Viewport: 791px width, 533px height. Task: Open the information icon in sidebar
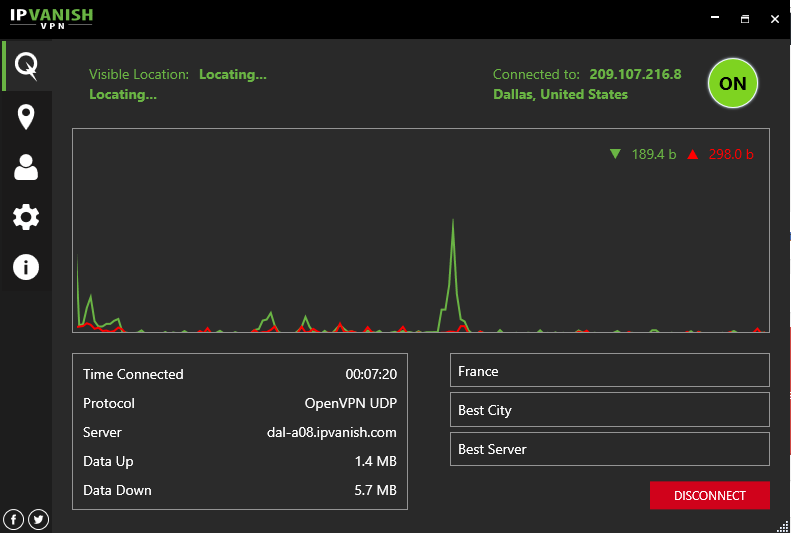pos(26,267)
